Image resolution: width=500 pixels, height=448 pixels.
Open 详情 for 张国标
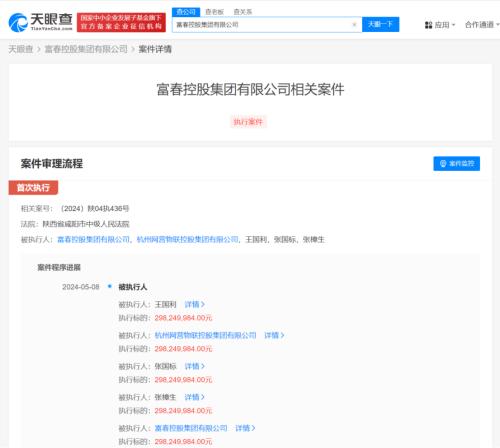[x=194, y=366]
